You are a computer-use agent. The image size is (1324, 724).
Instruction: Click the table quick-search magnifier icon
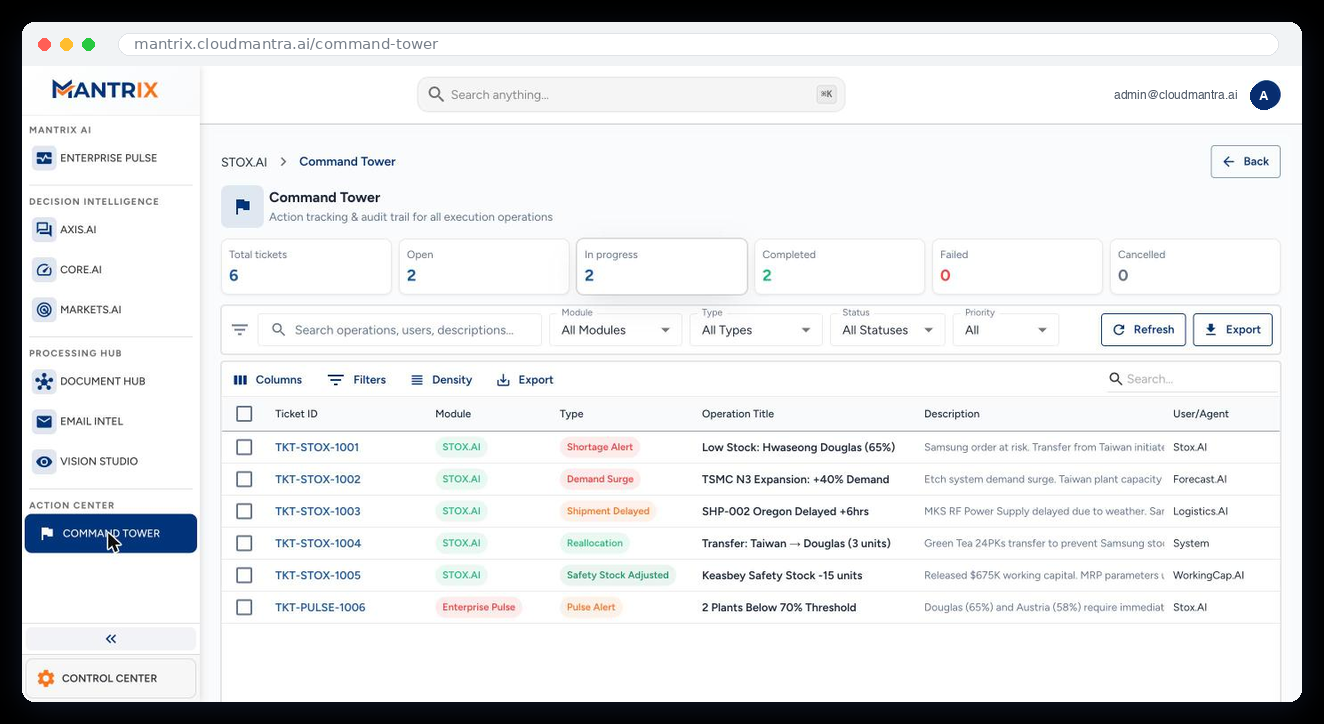pos(1116,379)
